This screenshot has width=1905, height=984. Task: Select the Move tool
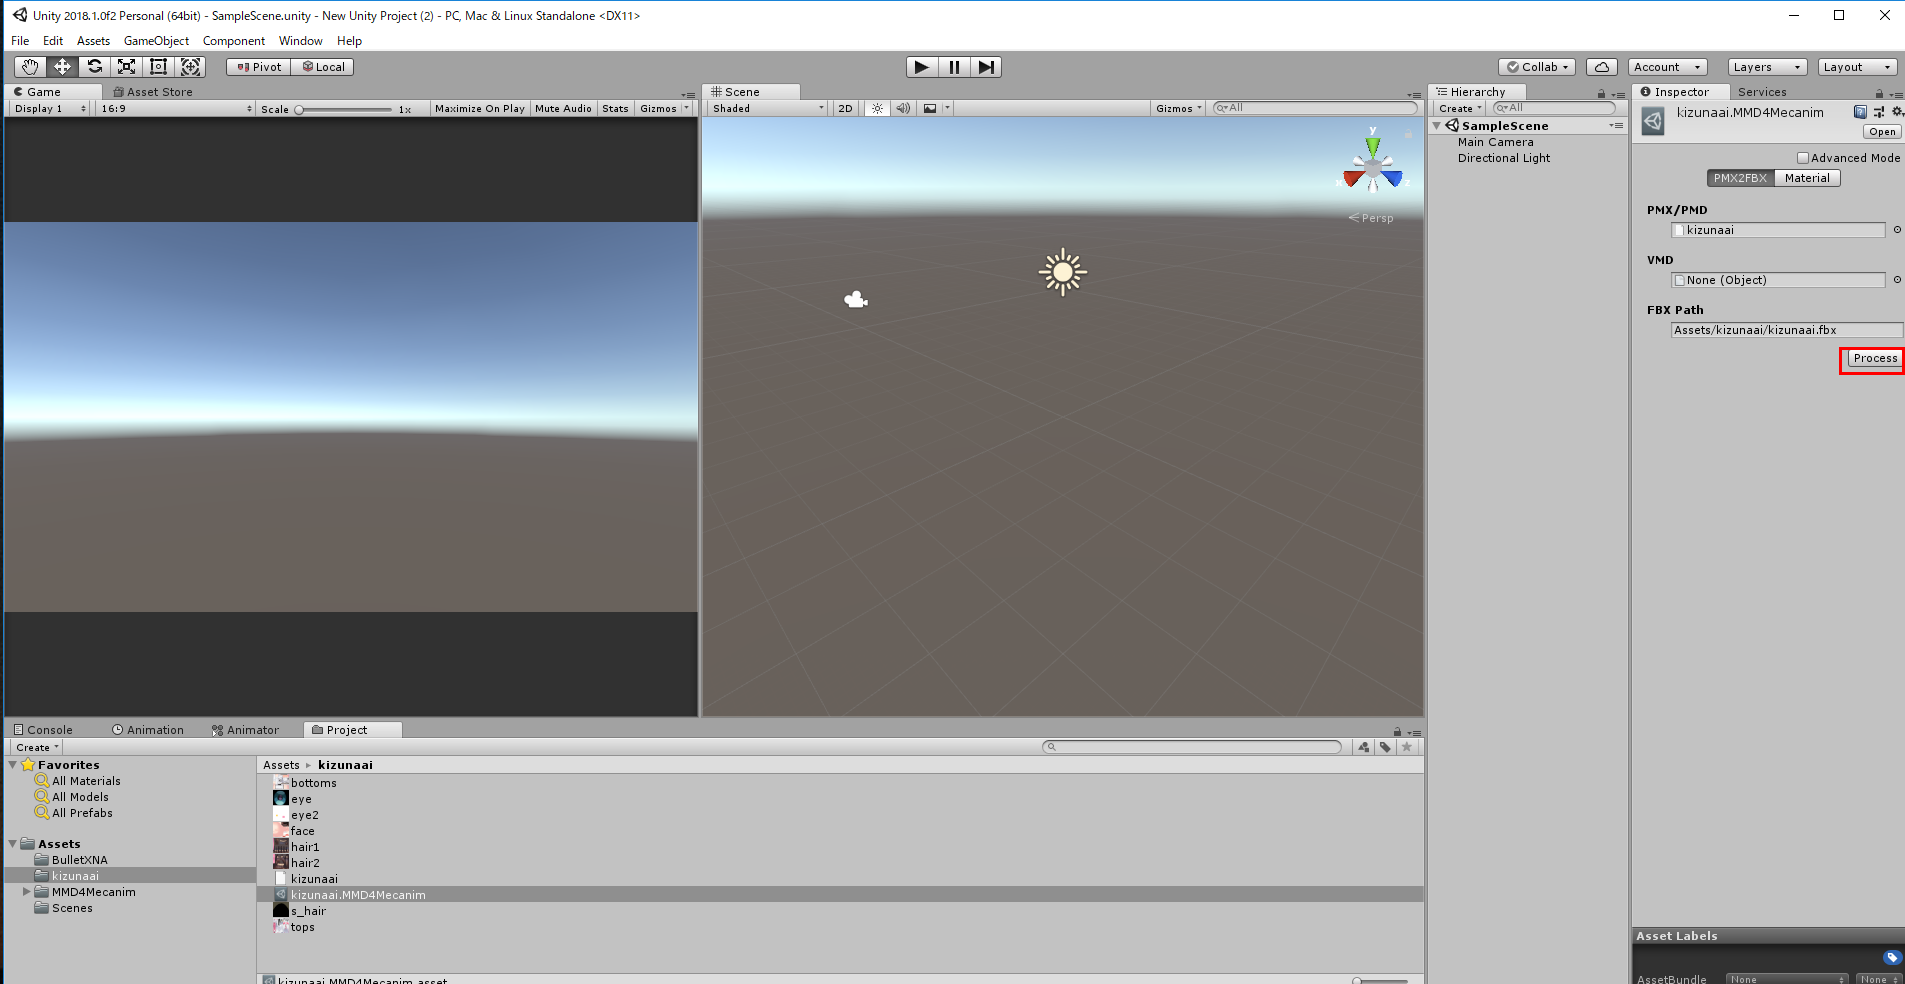[x=62, y=67]
